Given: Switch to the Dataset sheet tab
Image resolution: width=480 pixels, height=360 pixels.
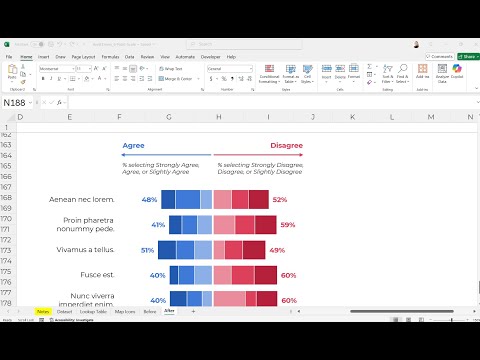Looking at the screenshot, I should (x=64, y=312).
